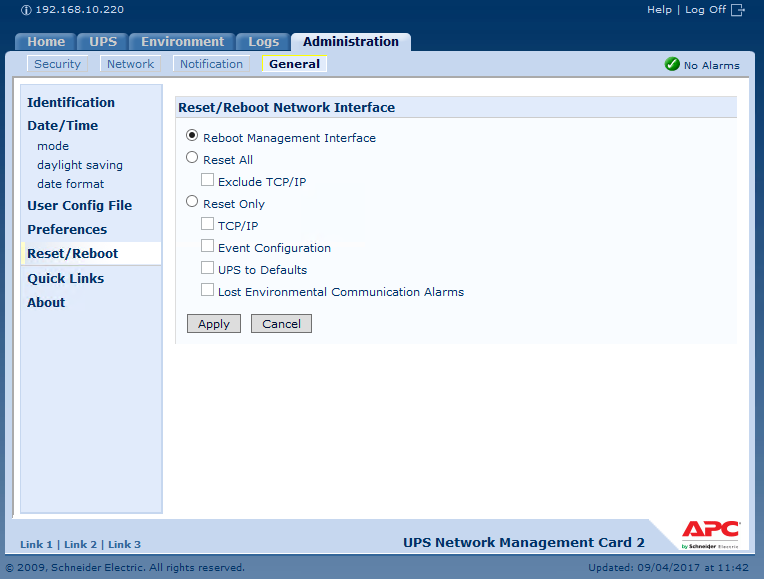Expand the Date/Time sidebar section

(62, 126)
